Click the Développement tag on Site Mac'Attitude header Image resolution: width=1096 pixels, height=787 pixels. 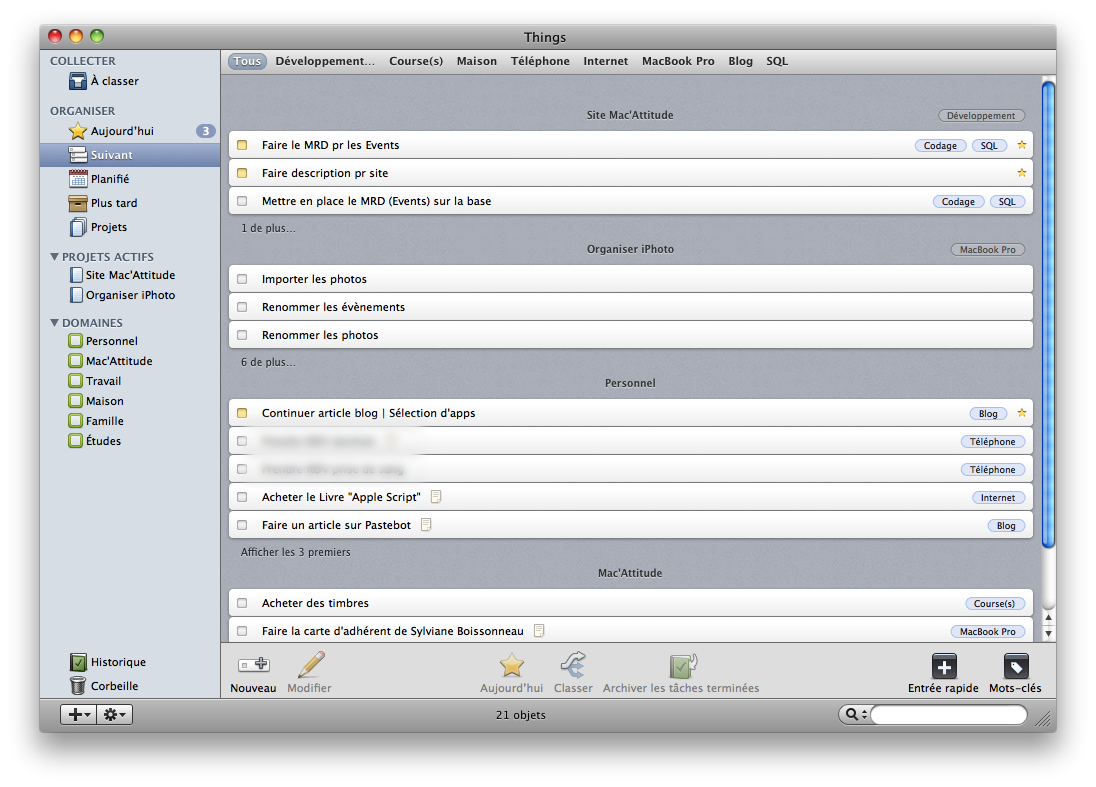pos(981,115)
